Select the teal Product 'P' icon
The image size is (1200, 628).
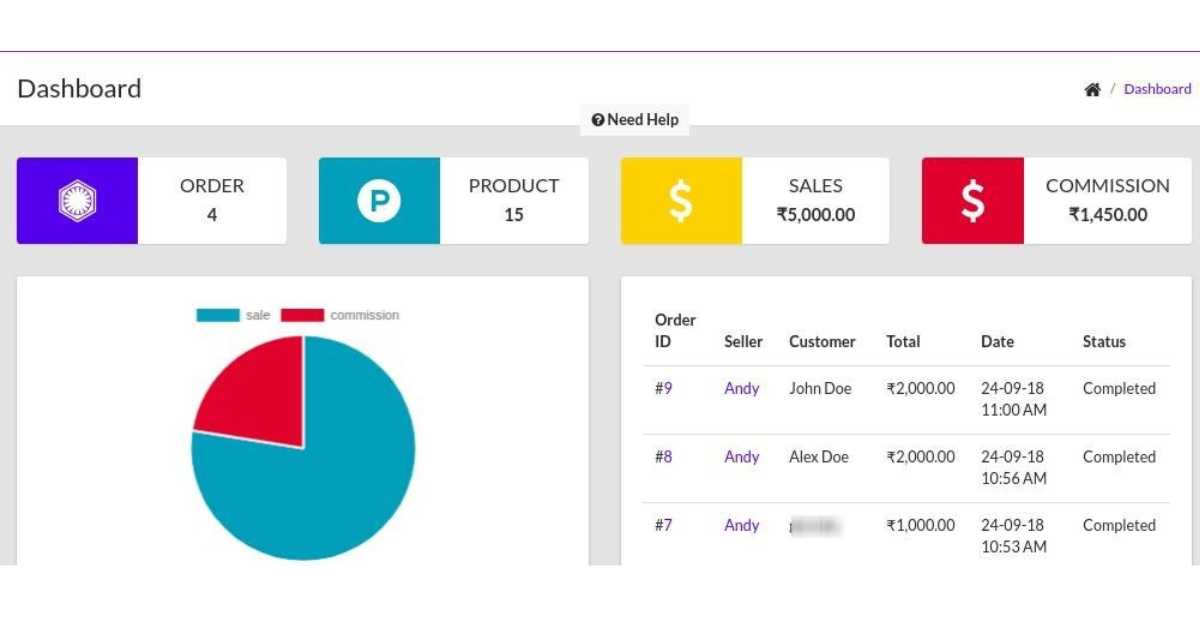[x=380, y=200]
